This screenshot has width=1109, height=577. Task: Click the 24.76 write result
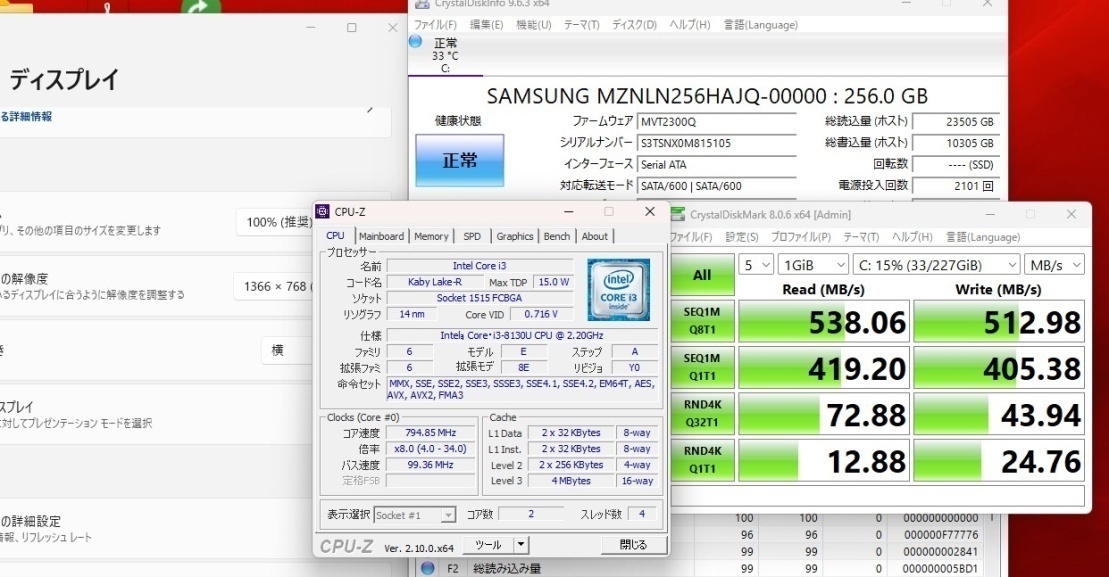(999, 460)
